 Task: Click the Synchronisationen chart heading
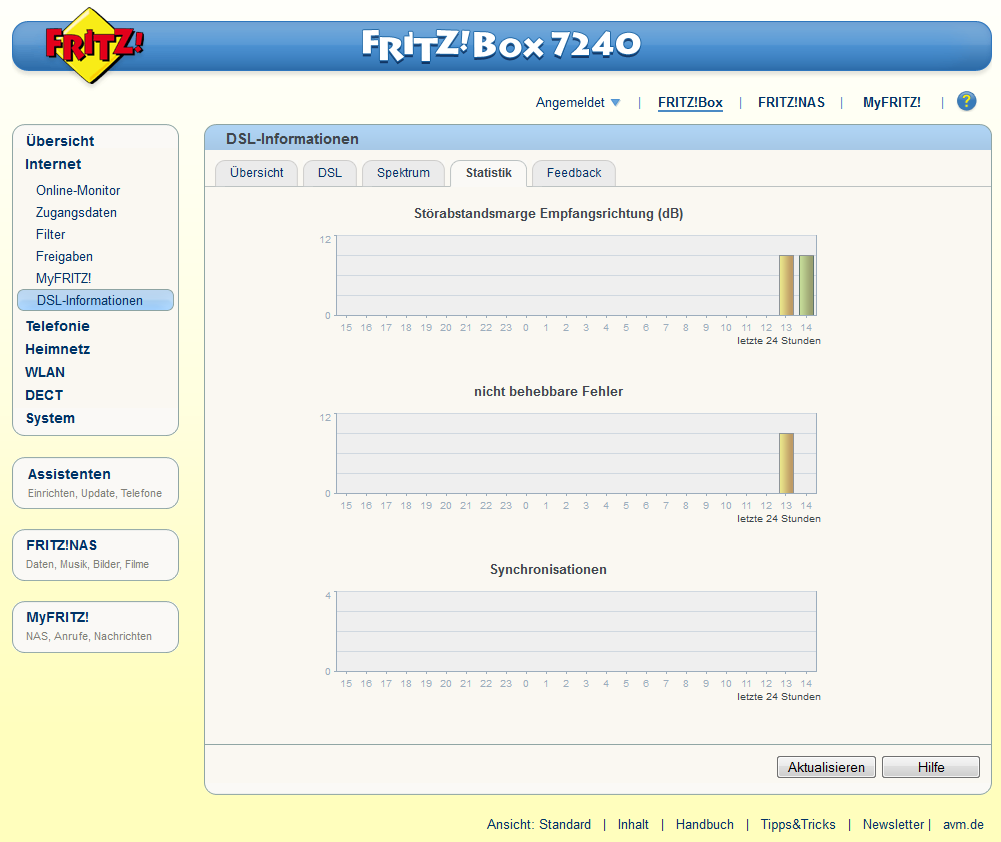548,569
